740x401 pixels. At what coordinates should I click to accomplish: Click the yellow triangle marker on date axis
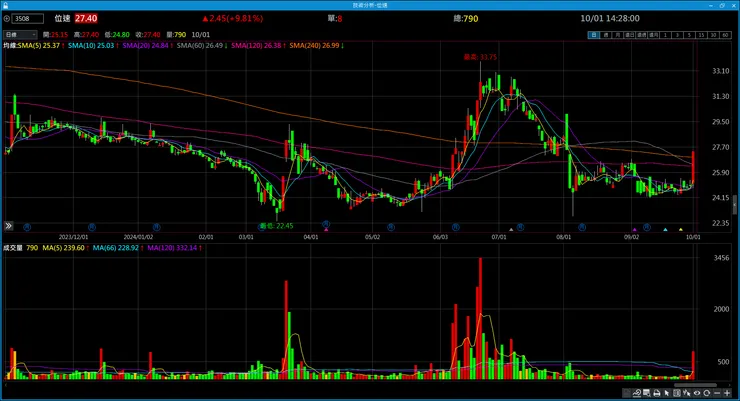[x=681, y=230]
